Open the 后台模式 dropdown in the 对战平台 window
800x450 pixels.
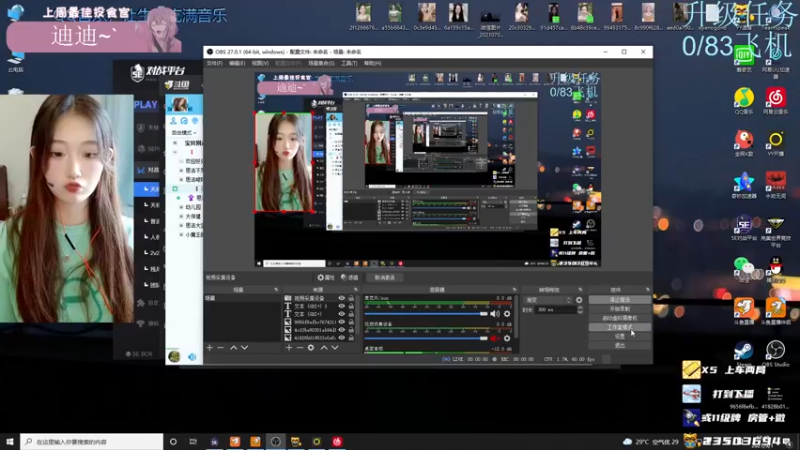[184, 133]
